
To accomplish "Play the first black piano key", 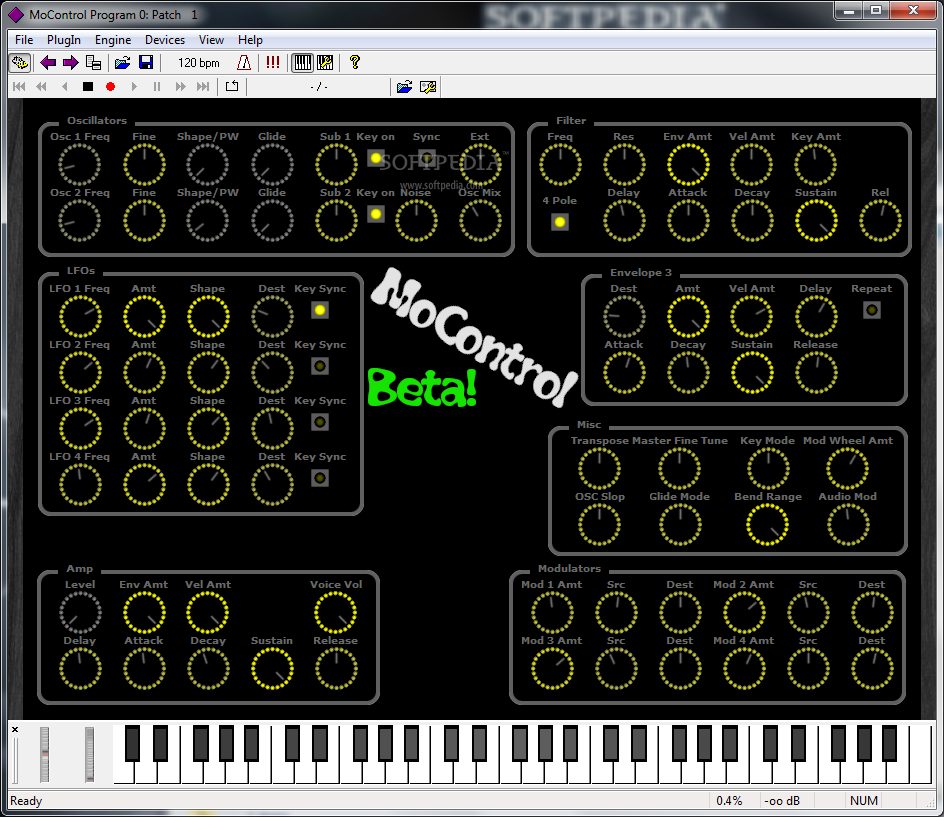I will click(132, 744).
